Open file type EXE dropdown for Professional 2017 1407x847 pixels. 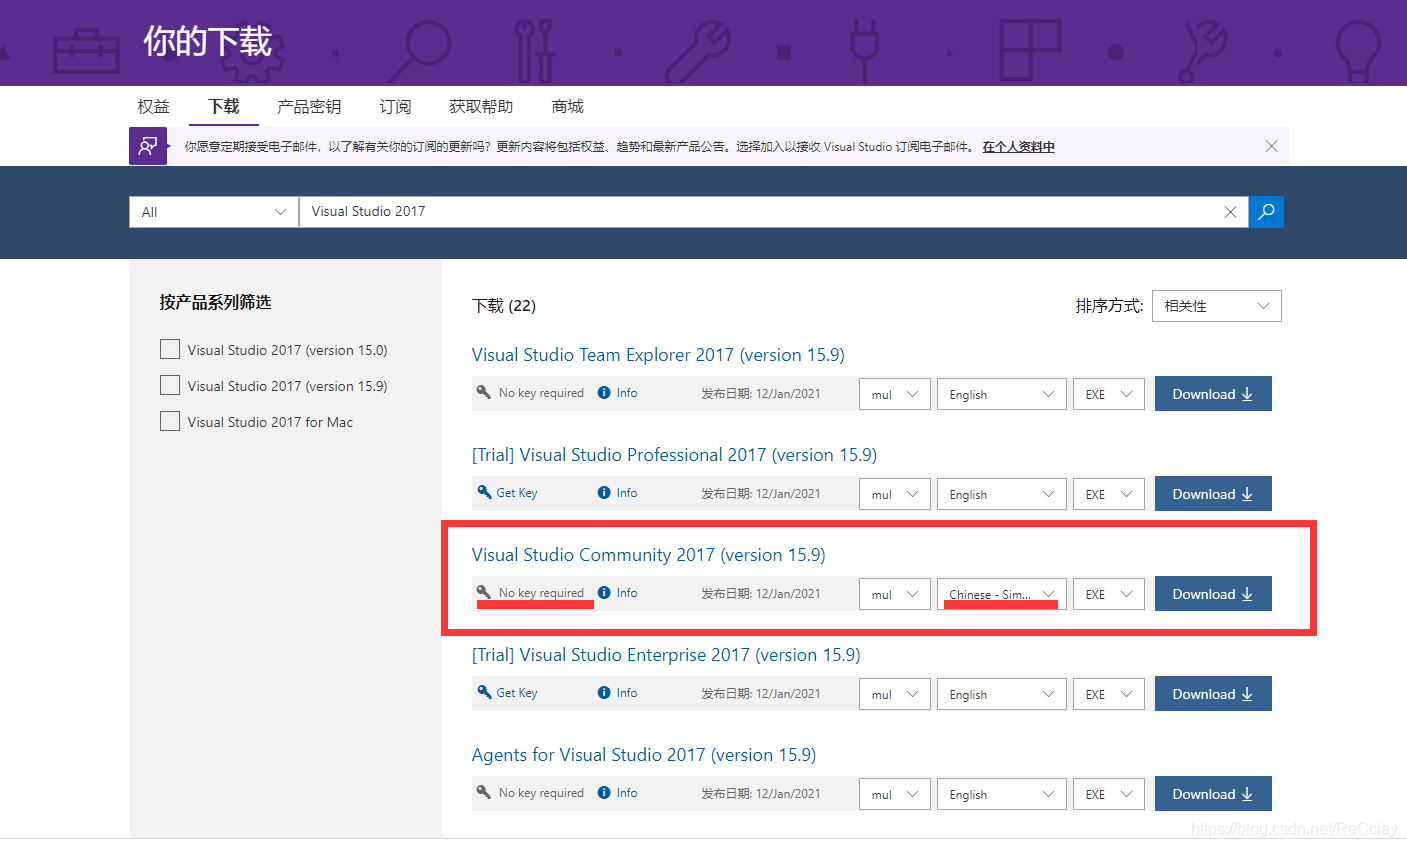tap(1109, 494)
